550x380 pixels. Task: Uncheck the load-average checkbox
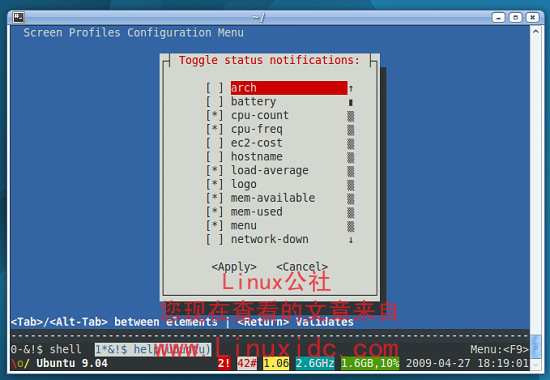pos(214,171)
